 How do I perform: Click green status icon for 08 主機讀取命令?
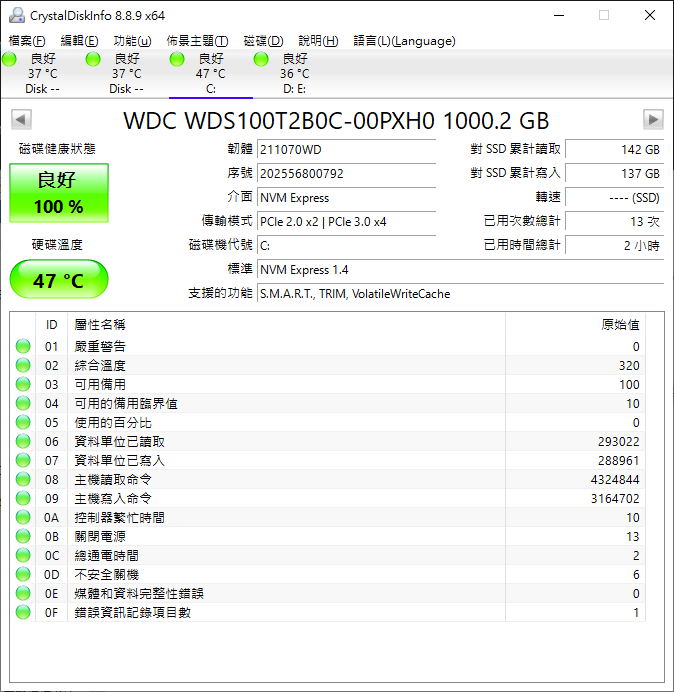coord(23,479)
